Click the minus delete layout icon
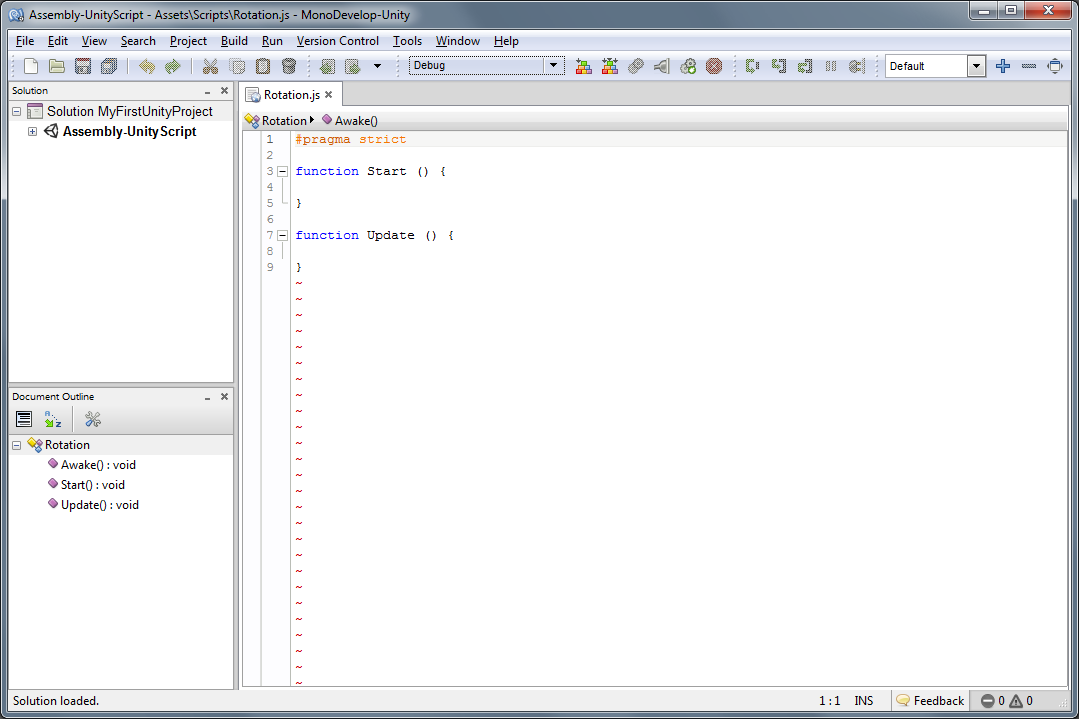Viewport: 1079px width, 719px height. [x=1029, y=66]
